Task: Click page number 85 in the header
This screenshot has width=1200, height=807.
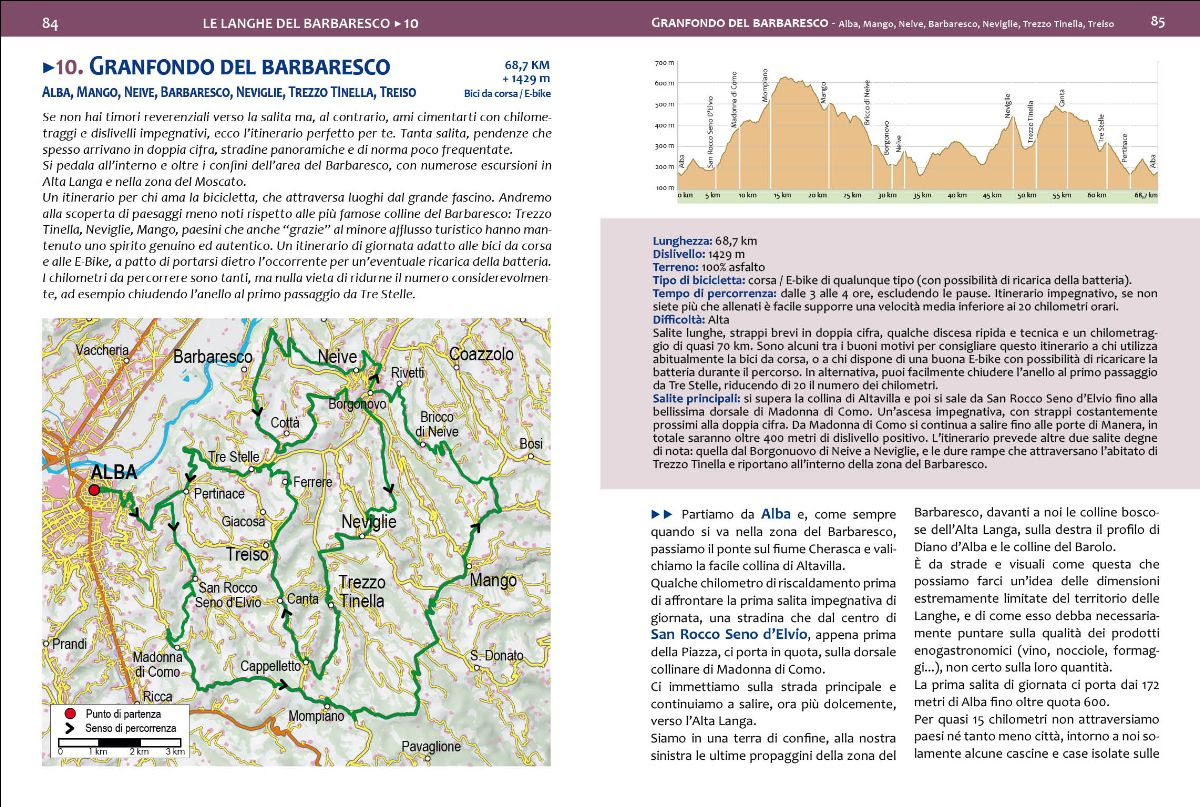Action: 1158,20
